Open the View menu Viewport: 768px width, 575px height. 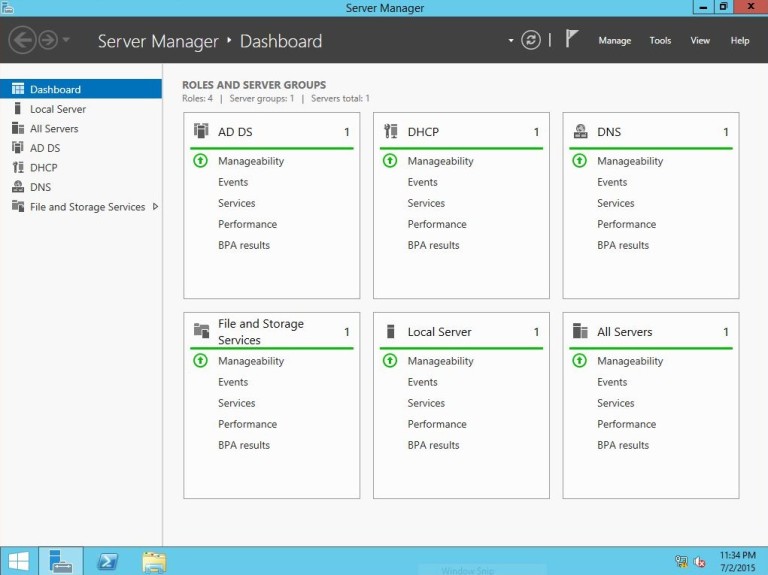coord(700,41)
